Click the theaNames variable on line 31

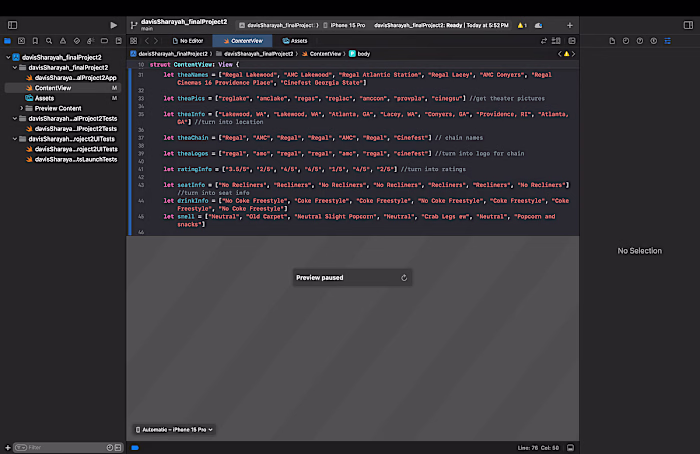pos(192,75)
